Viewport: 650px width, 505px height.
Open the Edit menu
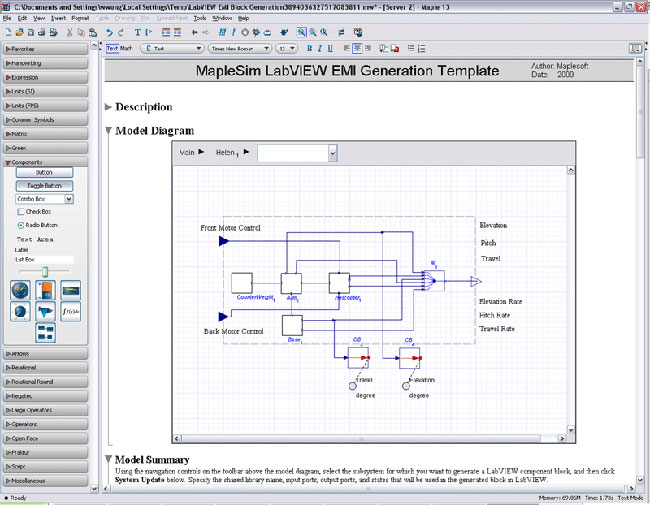(x=22, y=18)
